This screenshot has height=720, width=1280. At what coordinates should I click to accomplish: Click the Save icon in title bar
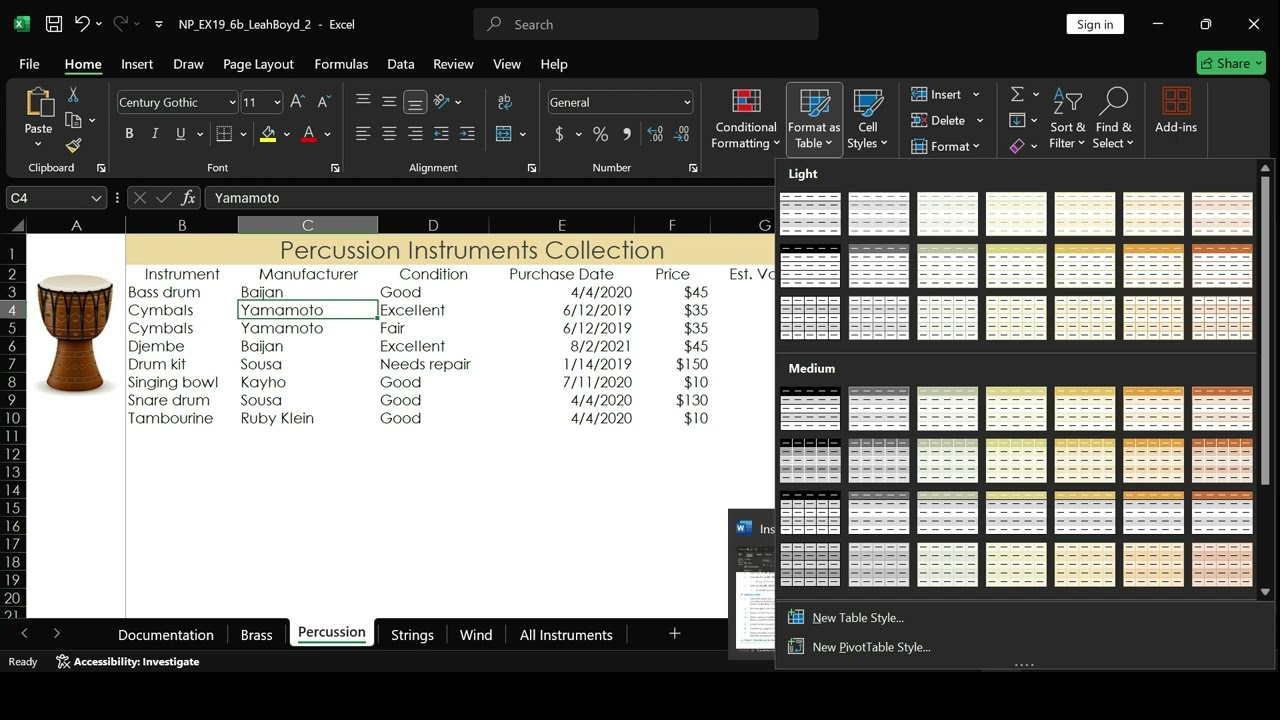[x=54, y=24]
